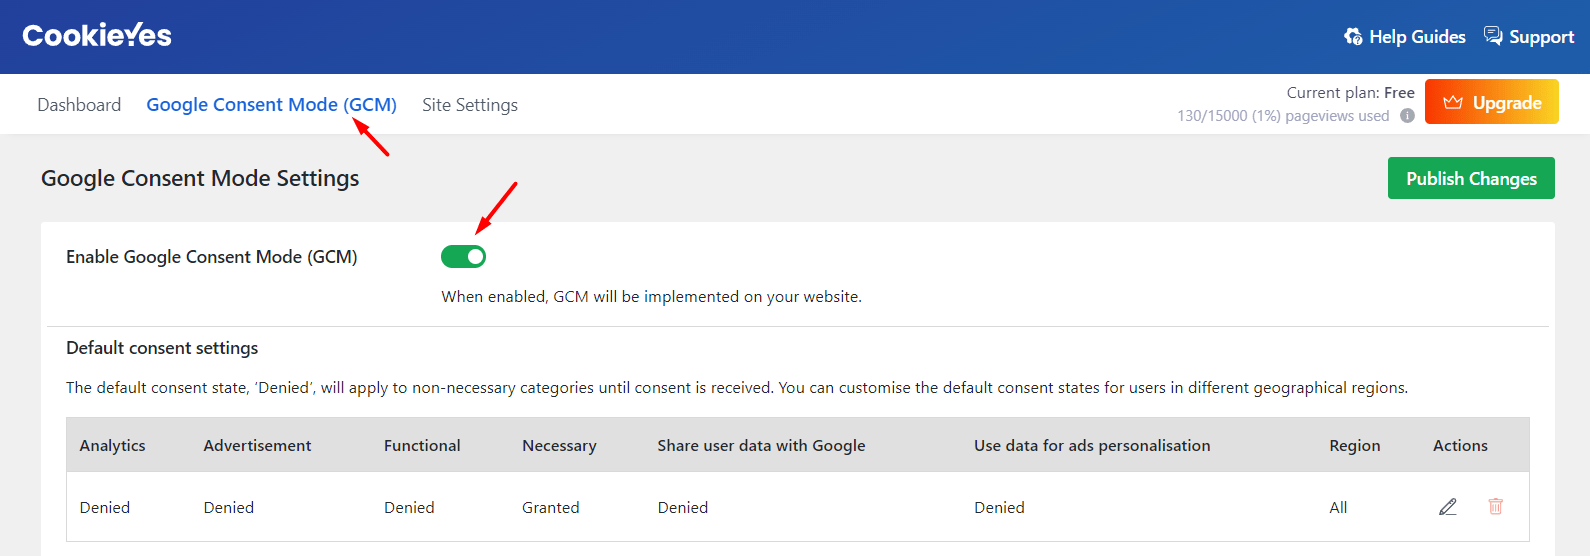Click the Advertisement column header
Viewport: 1590px width, 556px height.
[258, 446]
